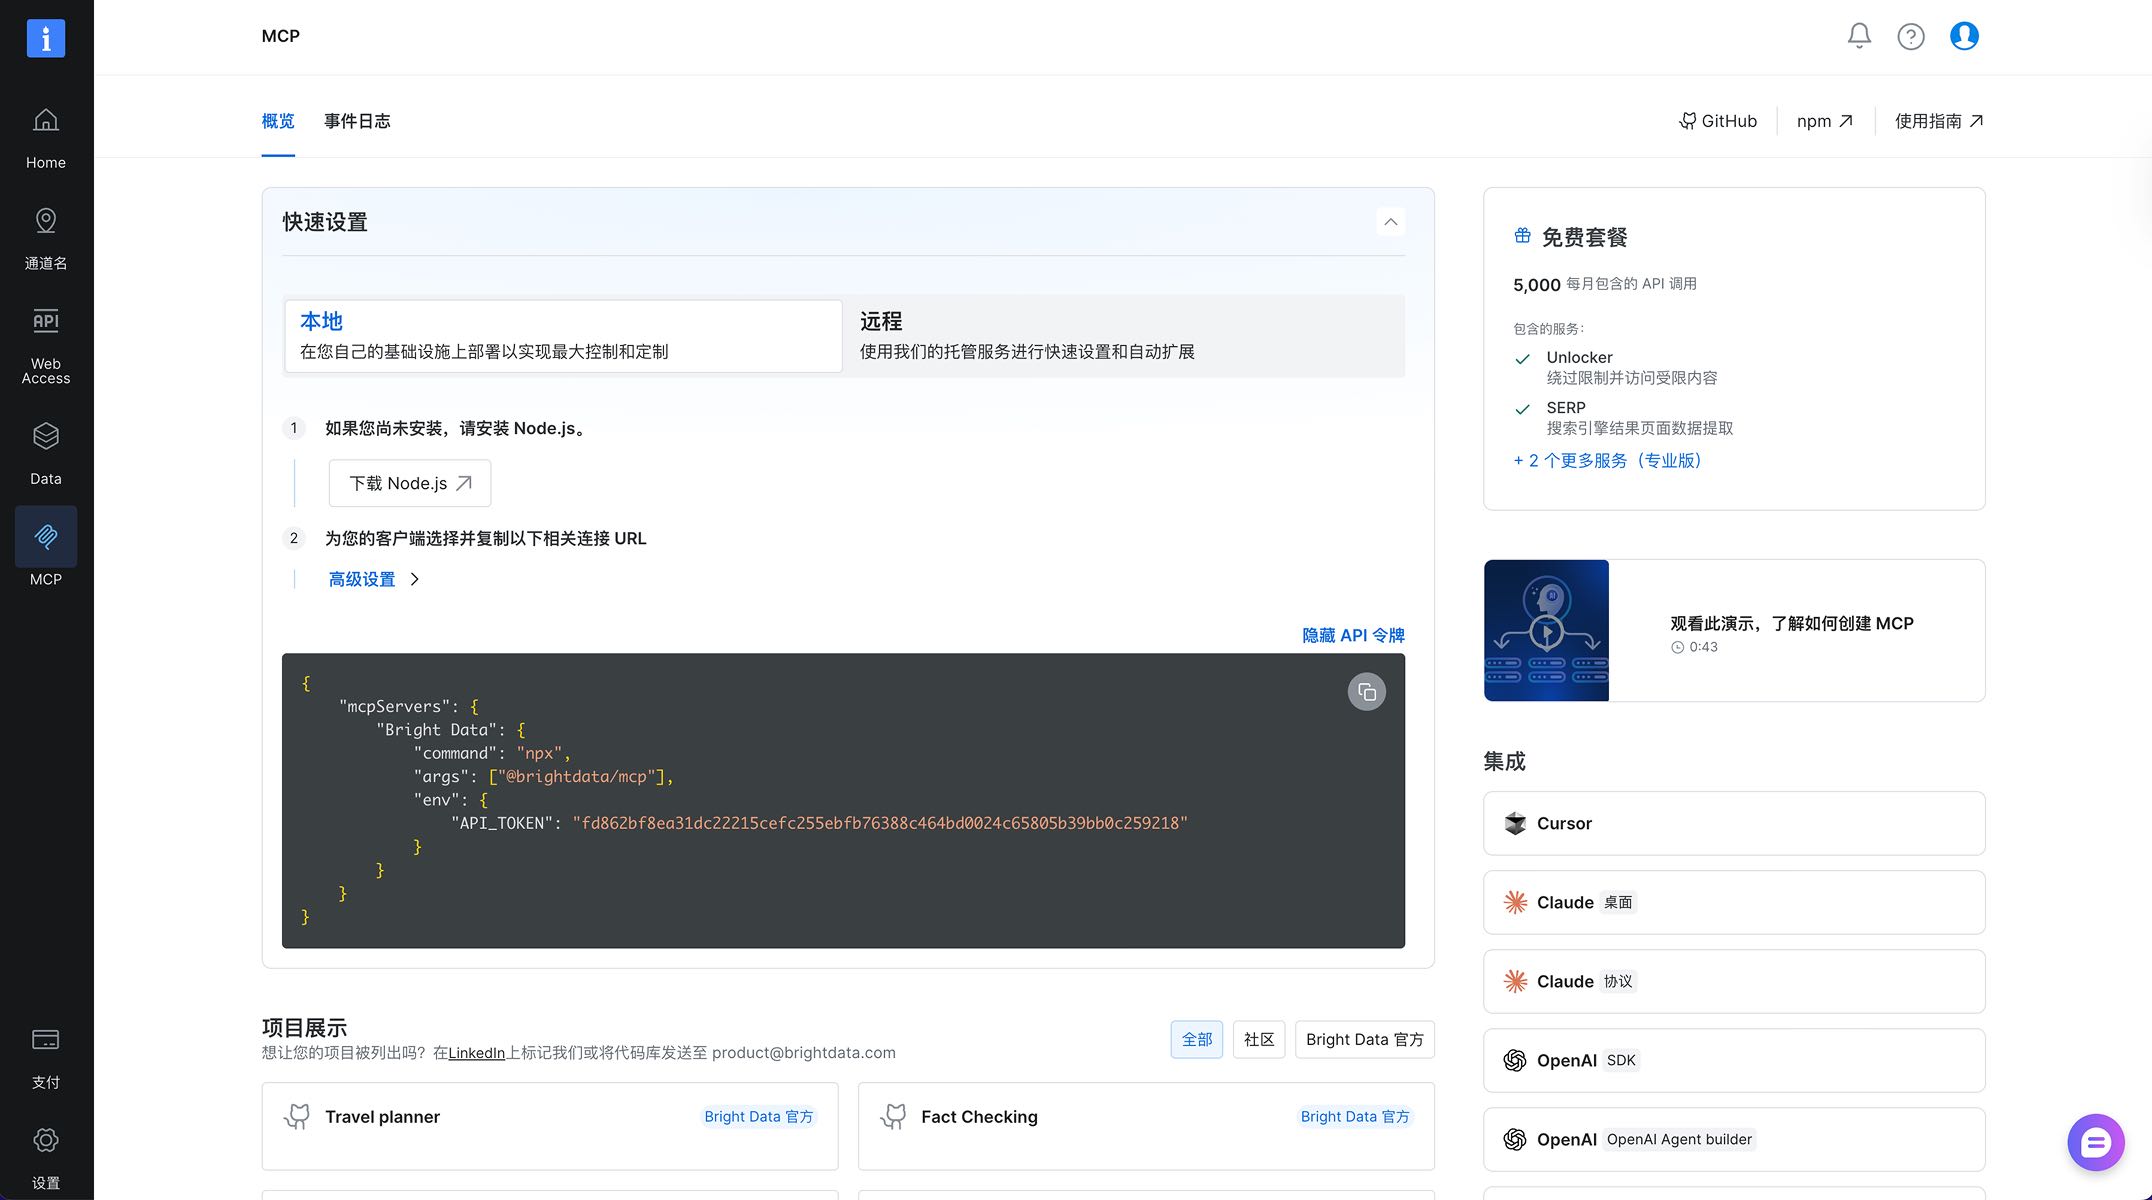
Task: Click the Claude 桌面 starburst icon
Action: point(1515,902)
